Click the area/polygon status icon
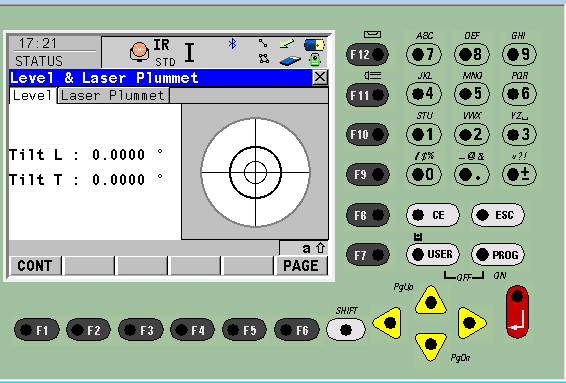The height and width of the screenshot is (383, 566). [x=264, y=58]
